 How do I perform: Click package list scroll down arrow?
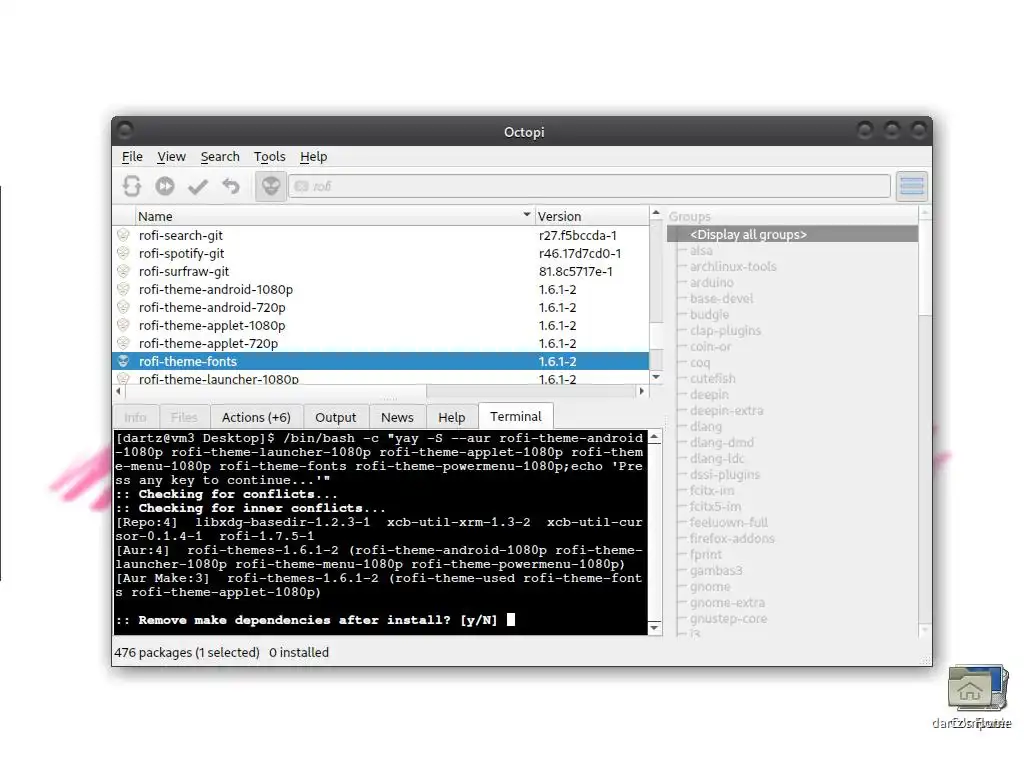pos(656,377)
